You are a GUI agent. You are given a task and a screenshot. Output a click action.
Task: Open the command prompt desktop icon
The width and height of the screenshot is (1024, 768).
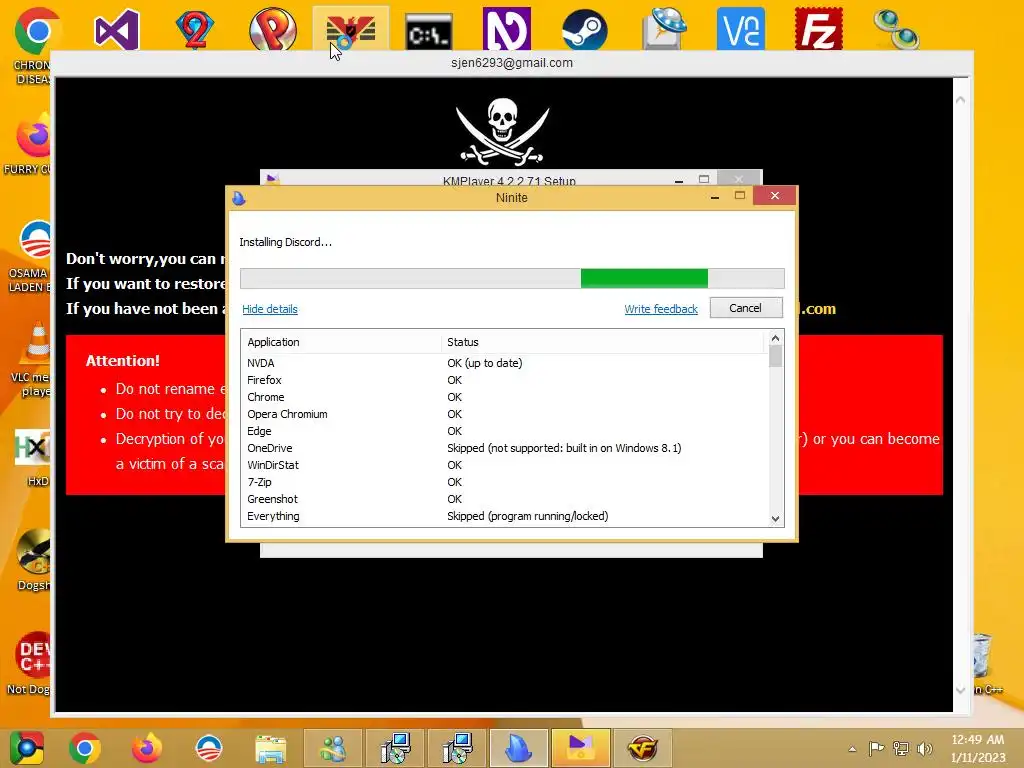coord(428,33)
